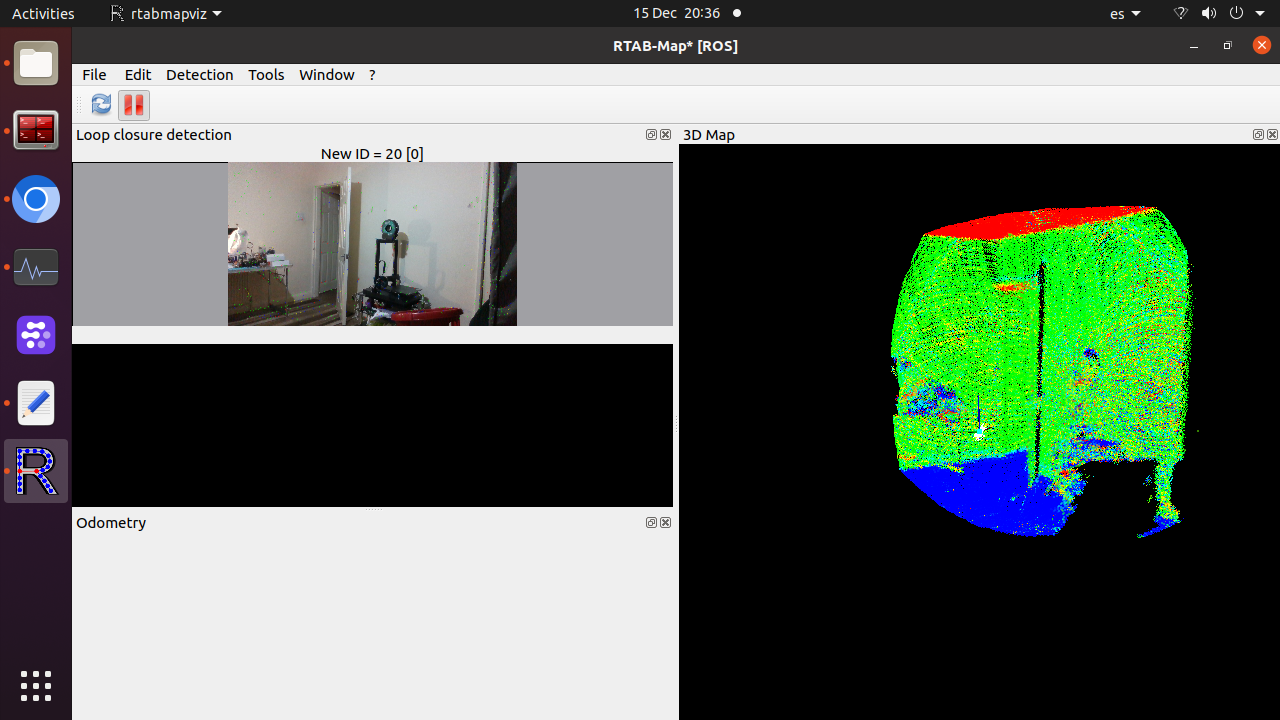Screen dimensions: 1280x720
Task: Close the 3D Map panel
Action: click(1272, 135)
